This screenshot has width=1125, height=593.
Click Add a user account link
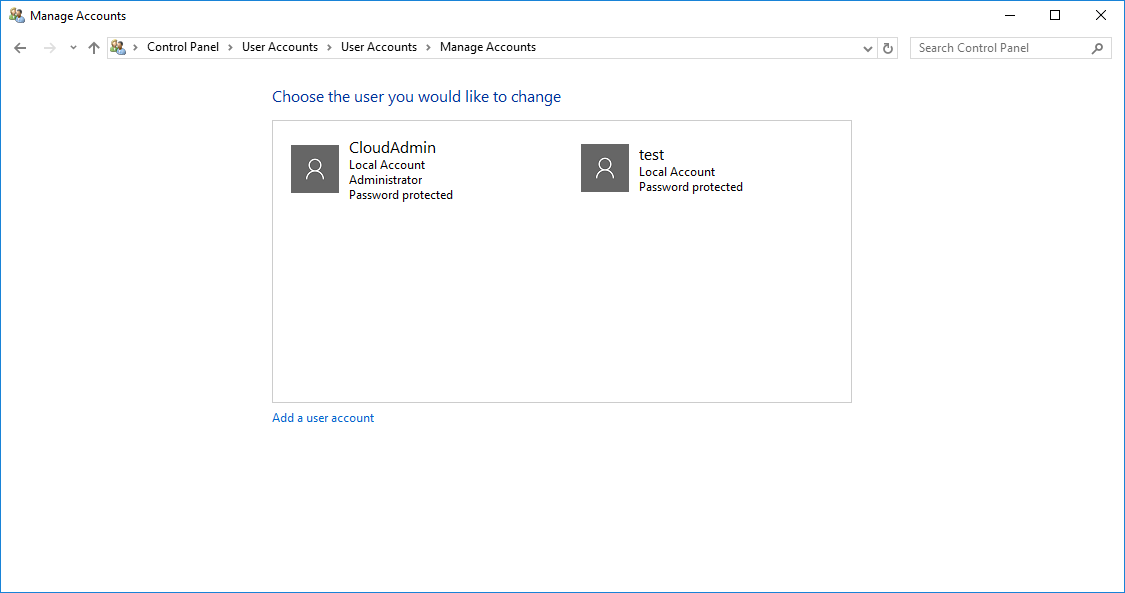pos(323,418)
